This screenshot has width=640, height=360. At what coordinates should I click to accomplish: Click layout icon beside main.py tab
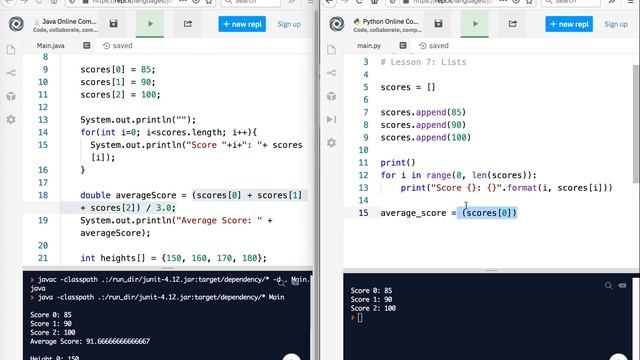click(403, 45)
